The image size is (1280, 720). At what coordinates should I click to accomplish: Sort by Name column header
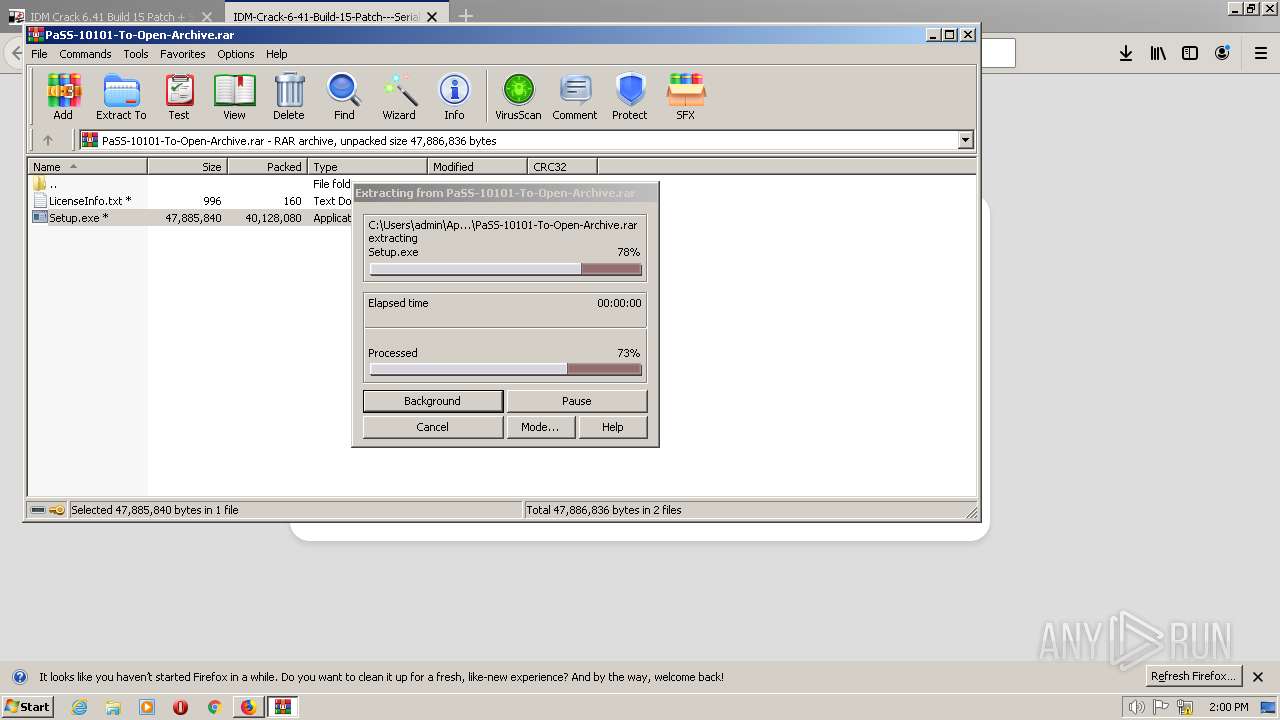(88, 167)
